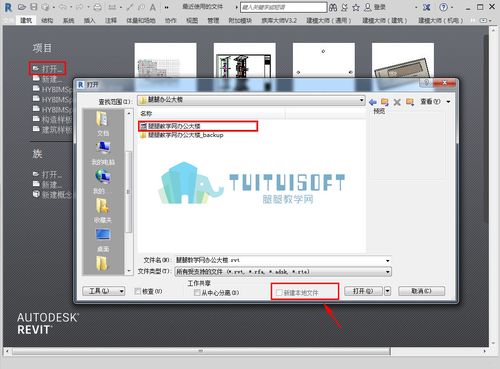Click the keyword search input field
This screenshot has width=500, height=369.
[283, 7]
